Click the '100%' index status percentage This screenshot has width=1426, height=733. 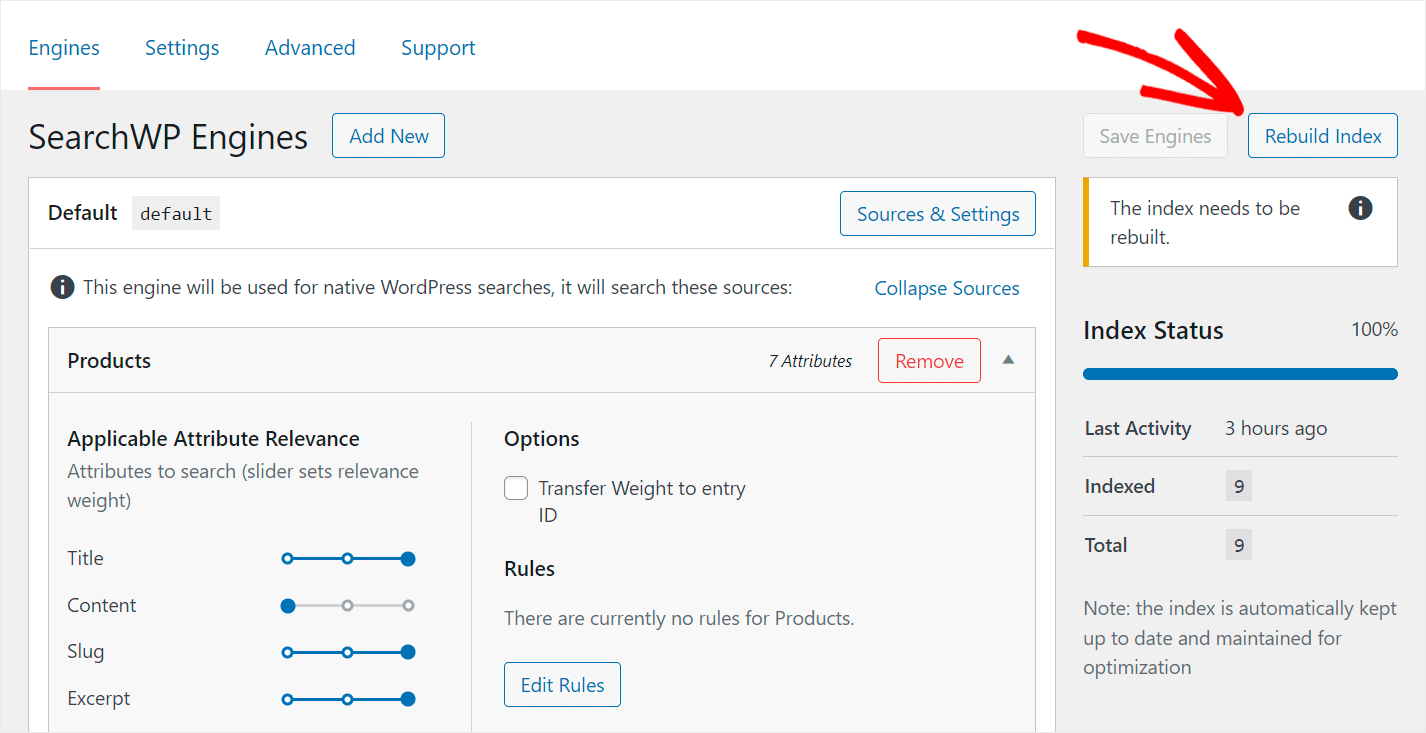1374,329
